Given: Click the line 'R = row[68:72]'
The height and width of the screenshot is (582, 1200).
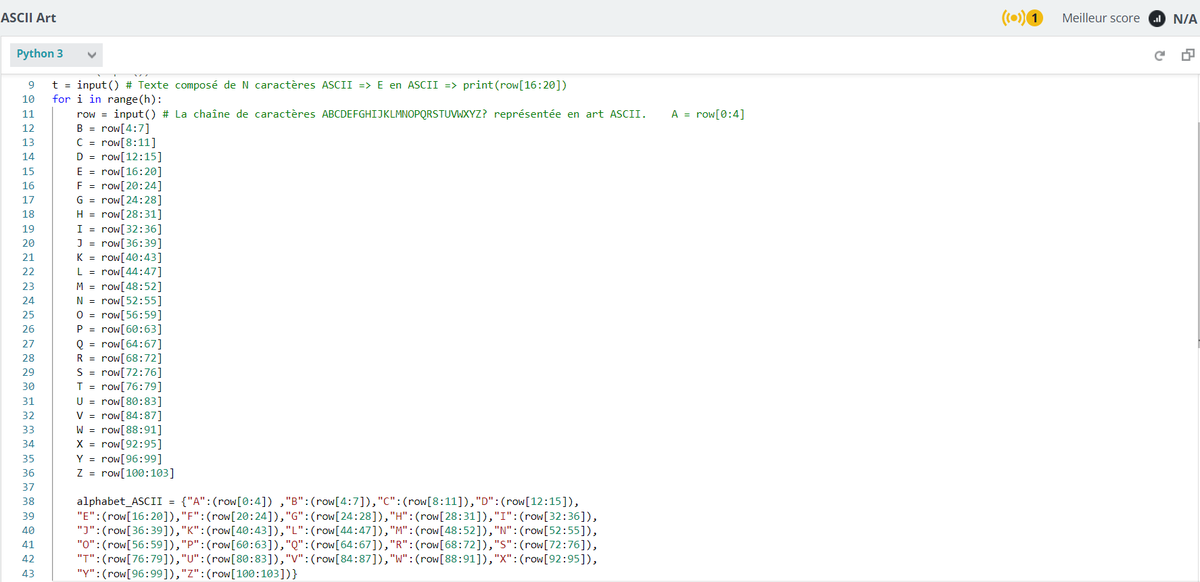Looking at the screenshot, I should (x=120, y=358).
